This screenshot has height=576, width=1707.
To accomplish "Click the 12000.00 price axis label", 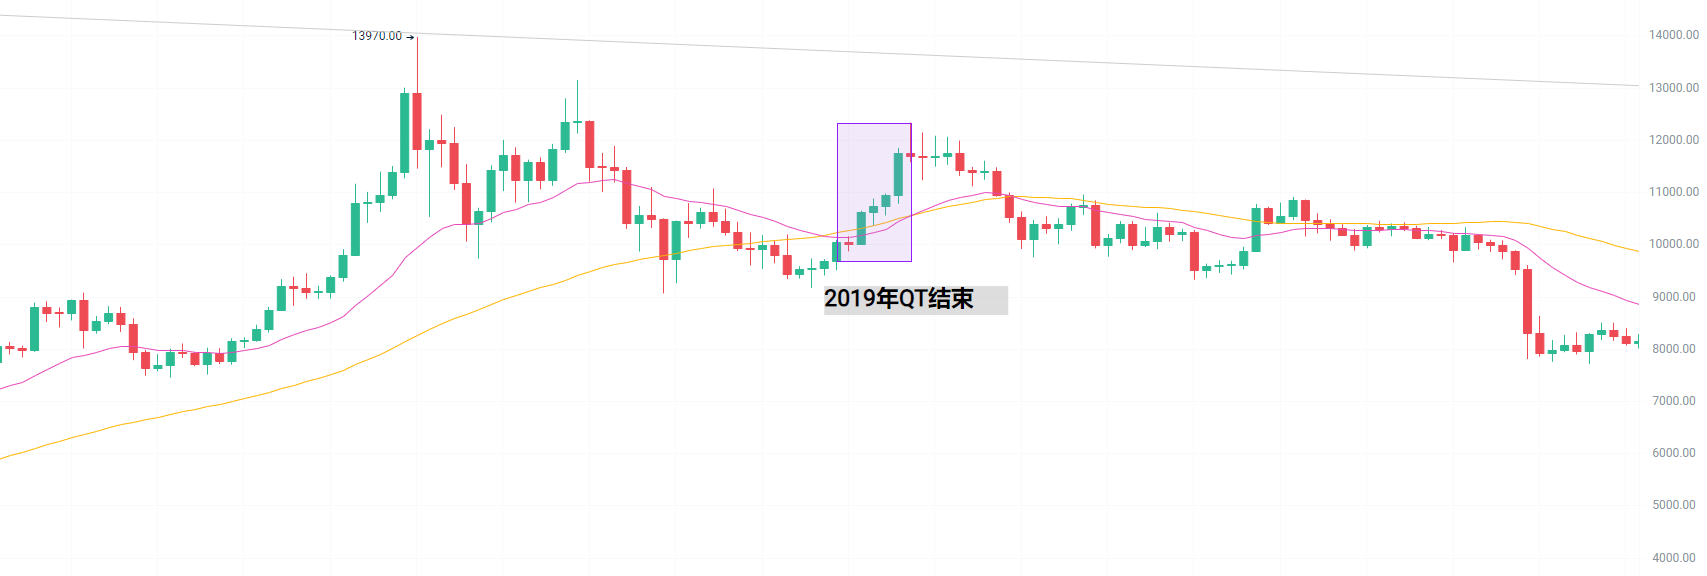I will 1673,140.
